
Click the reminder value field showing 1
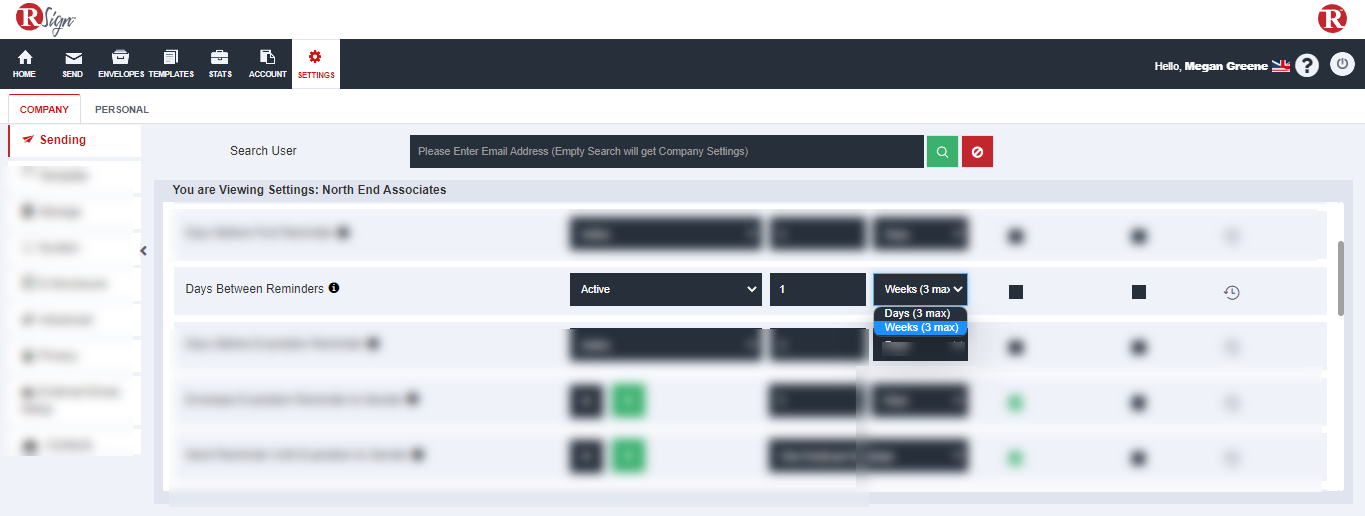coord(818,289)
